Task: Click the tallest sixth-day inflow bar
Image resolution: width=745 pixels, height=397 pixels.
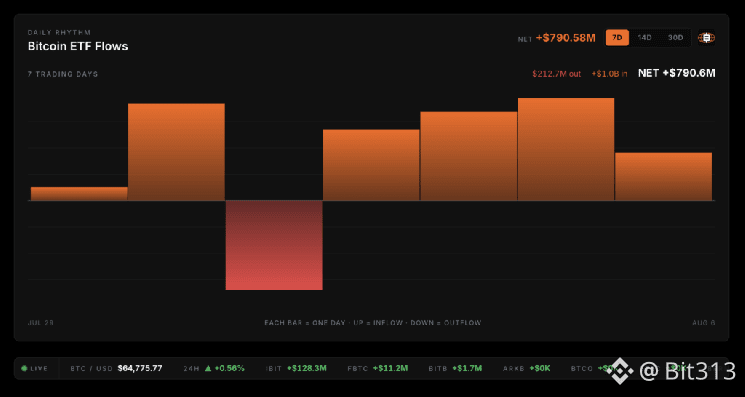Action: (x=566, y=149)
